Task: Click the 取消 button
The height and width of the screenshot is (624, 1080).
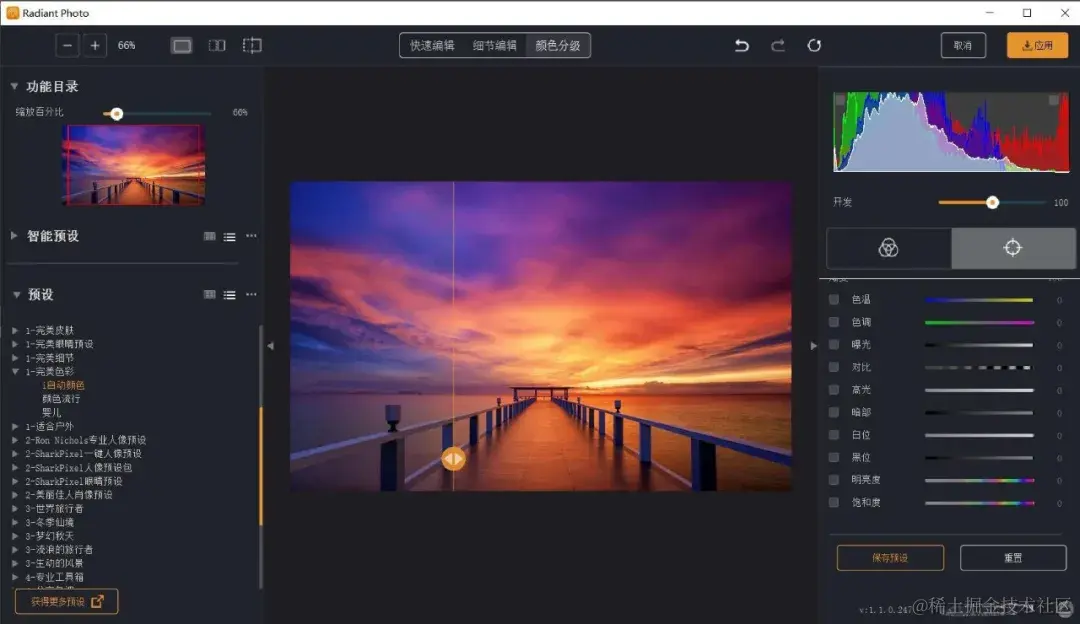Action: pyautogui.click(x=963, y=45)
